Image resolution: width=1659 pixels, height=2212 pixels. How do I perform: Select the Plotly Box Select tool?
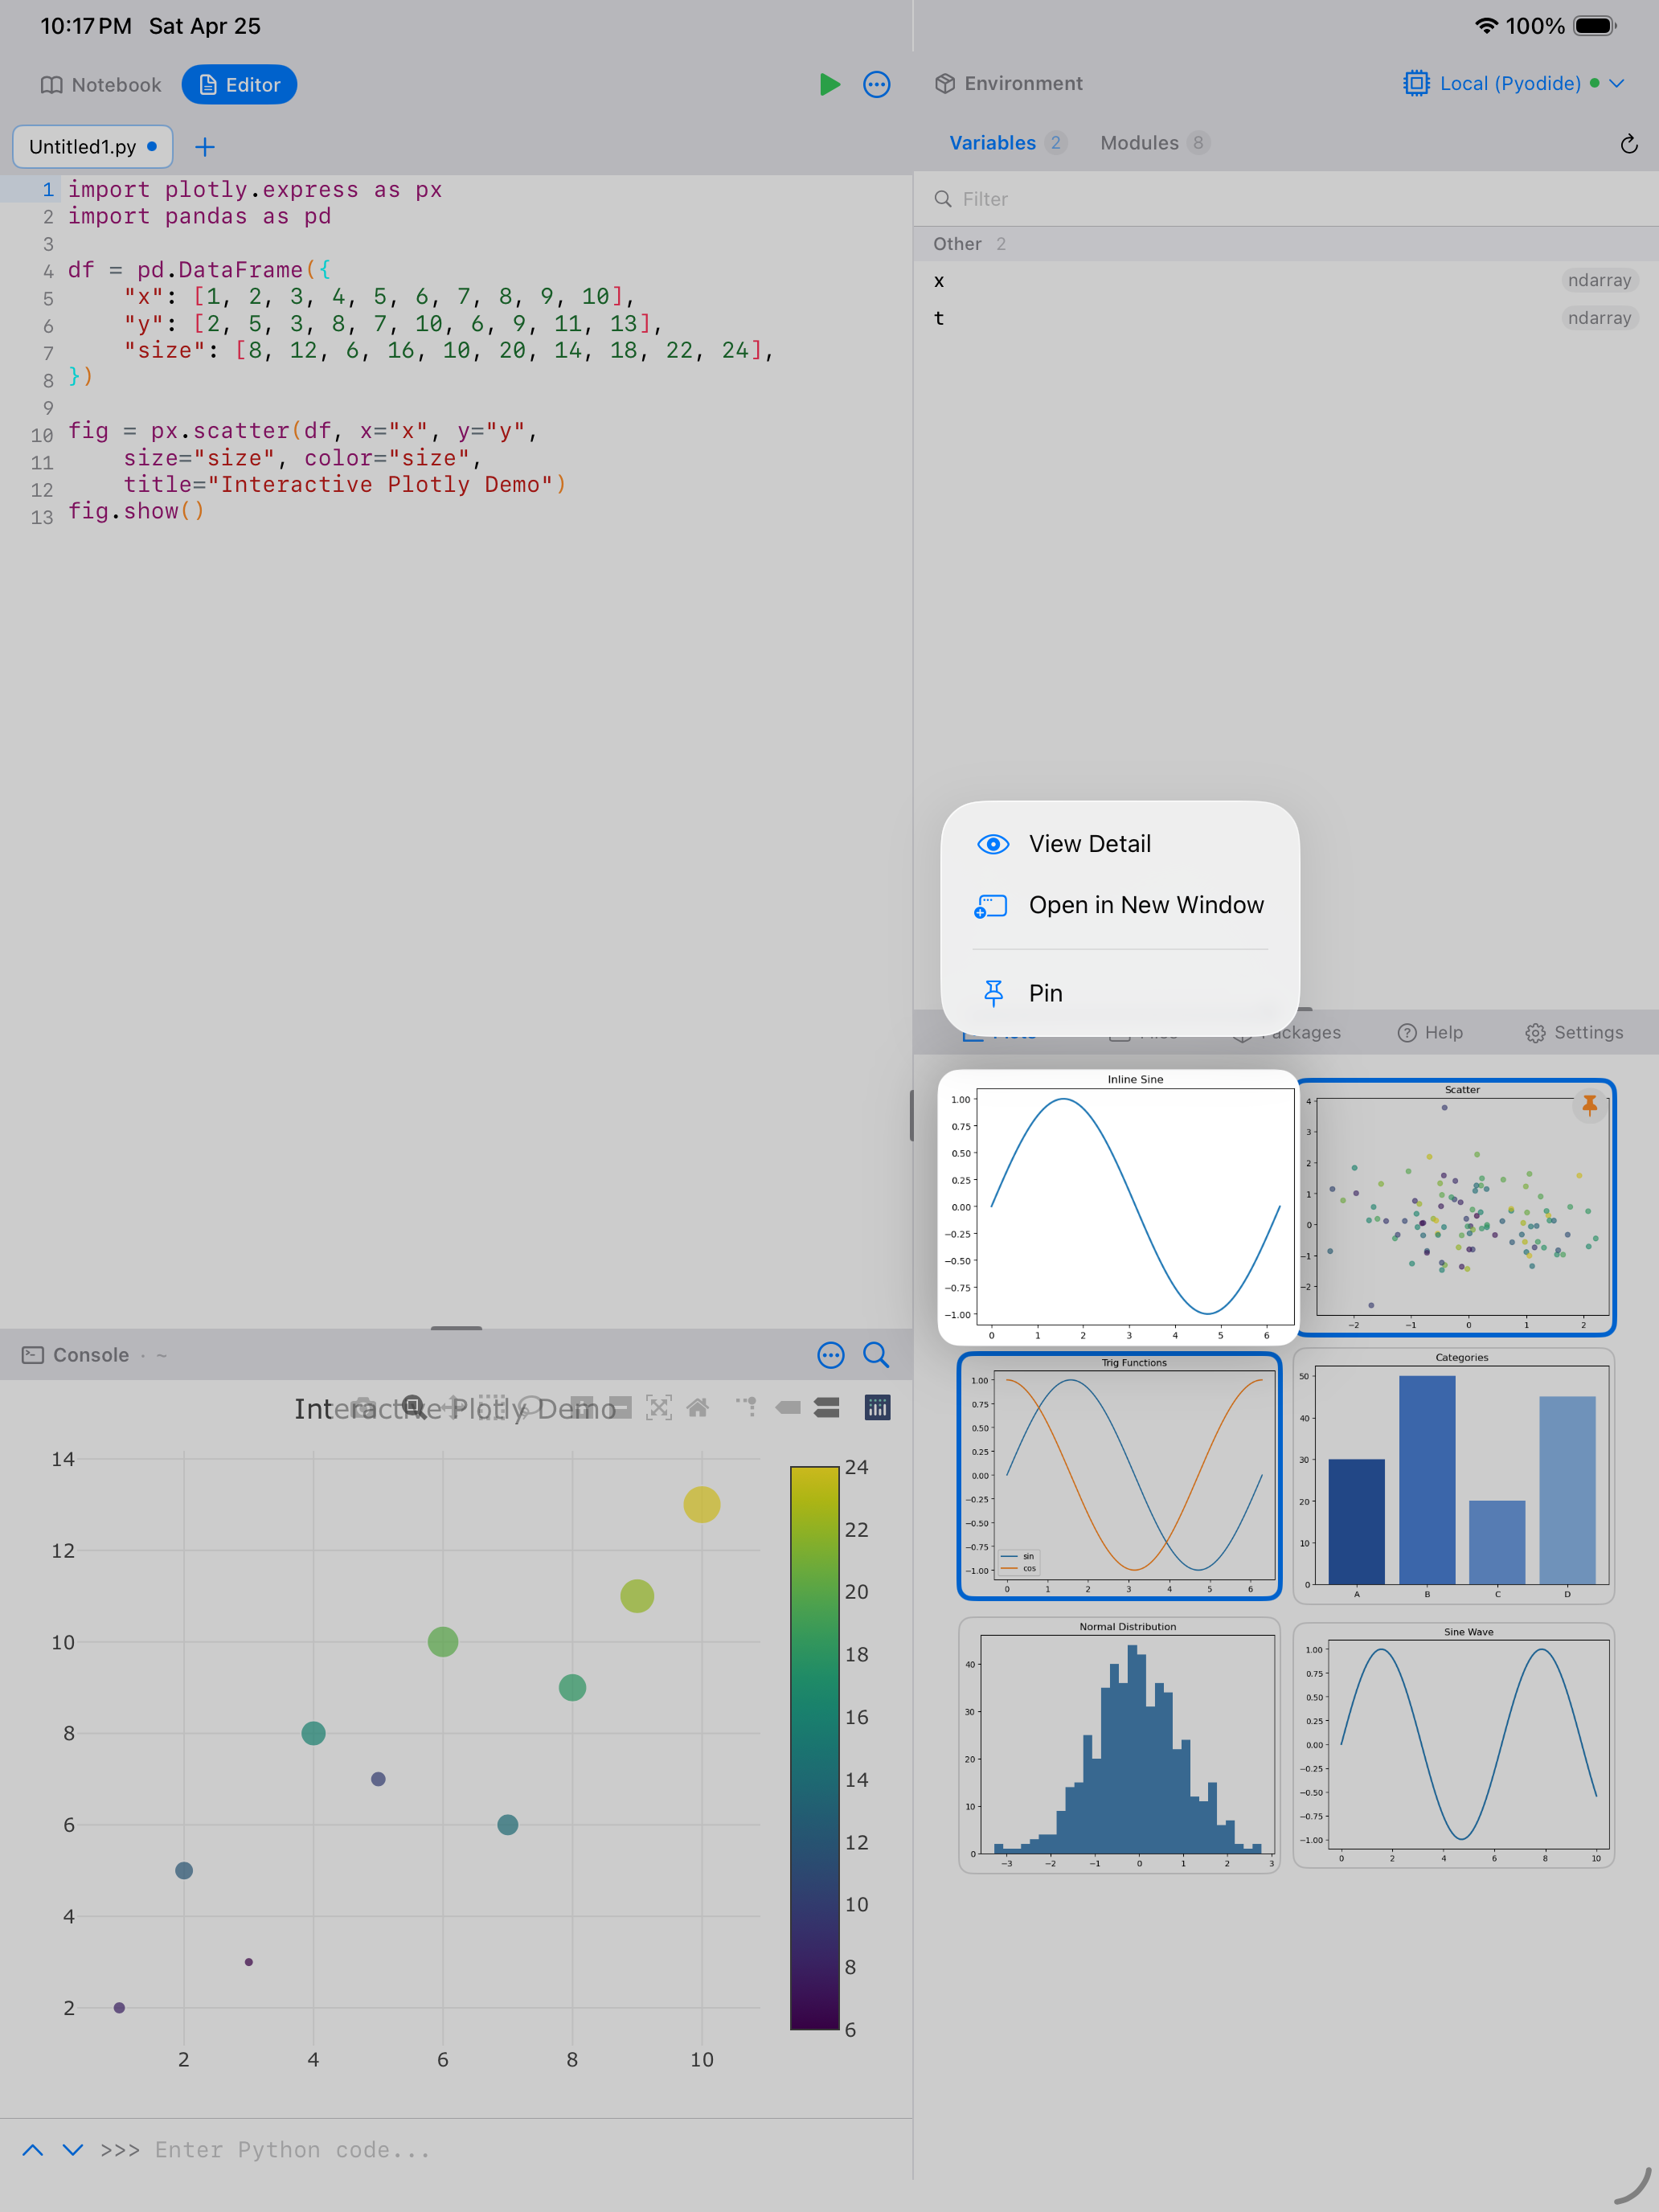coord(492,1408)
